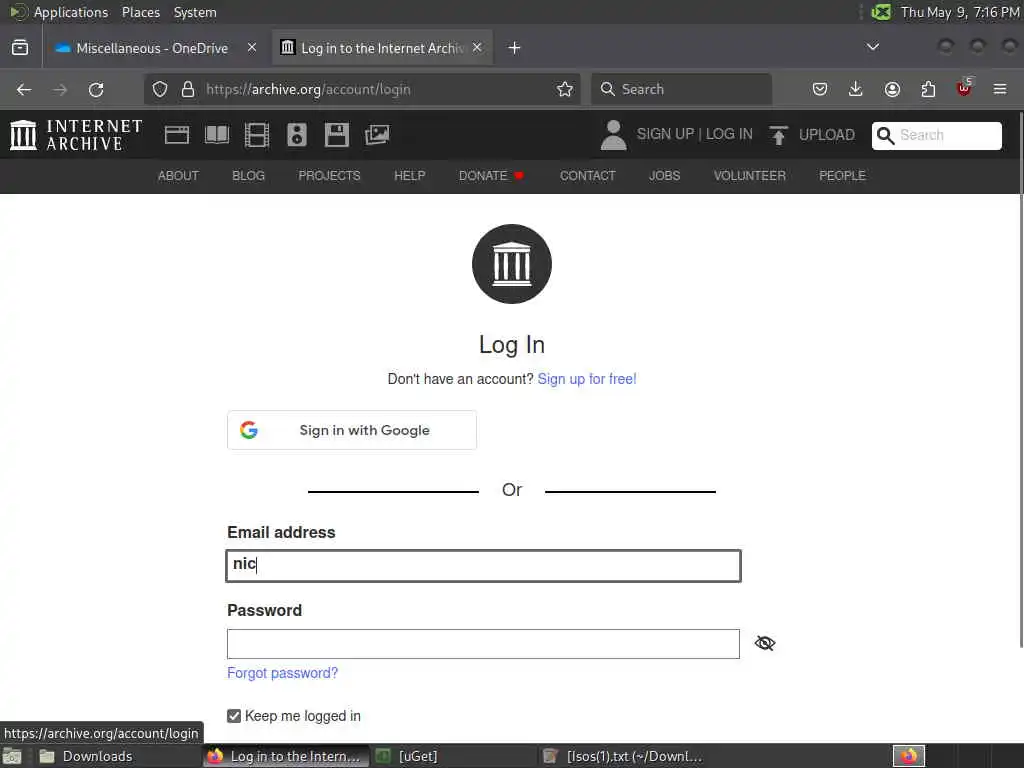
Task: Go to VOLUNTEER
Action: click(x=750, y=176)
